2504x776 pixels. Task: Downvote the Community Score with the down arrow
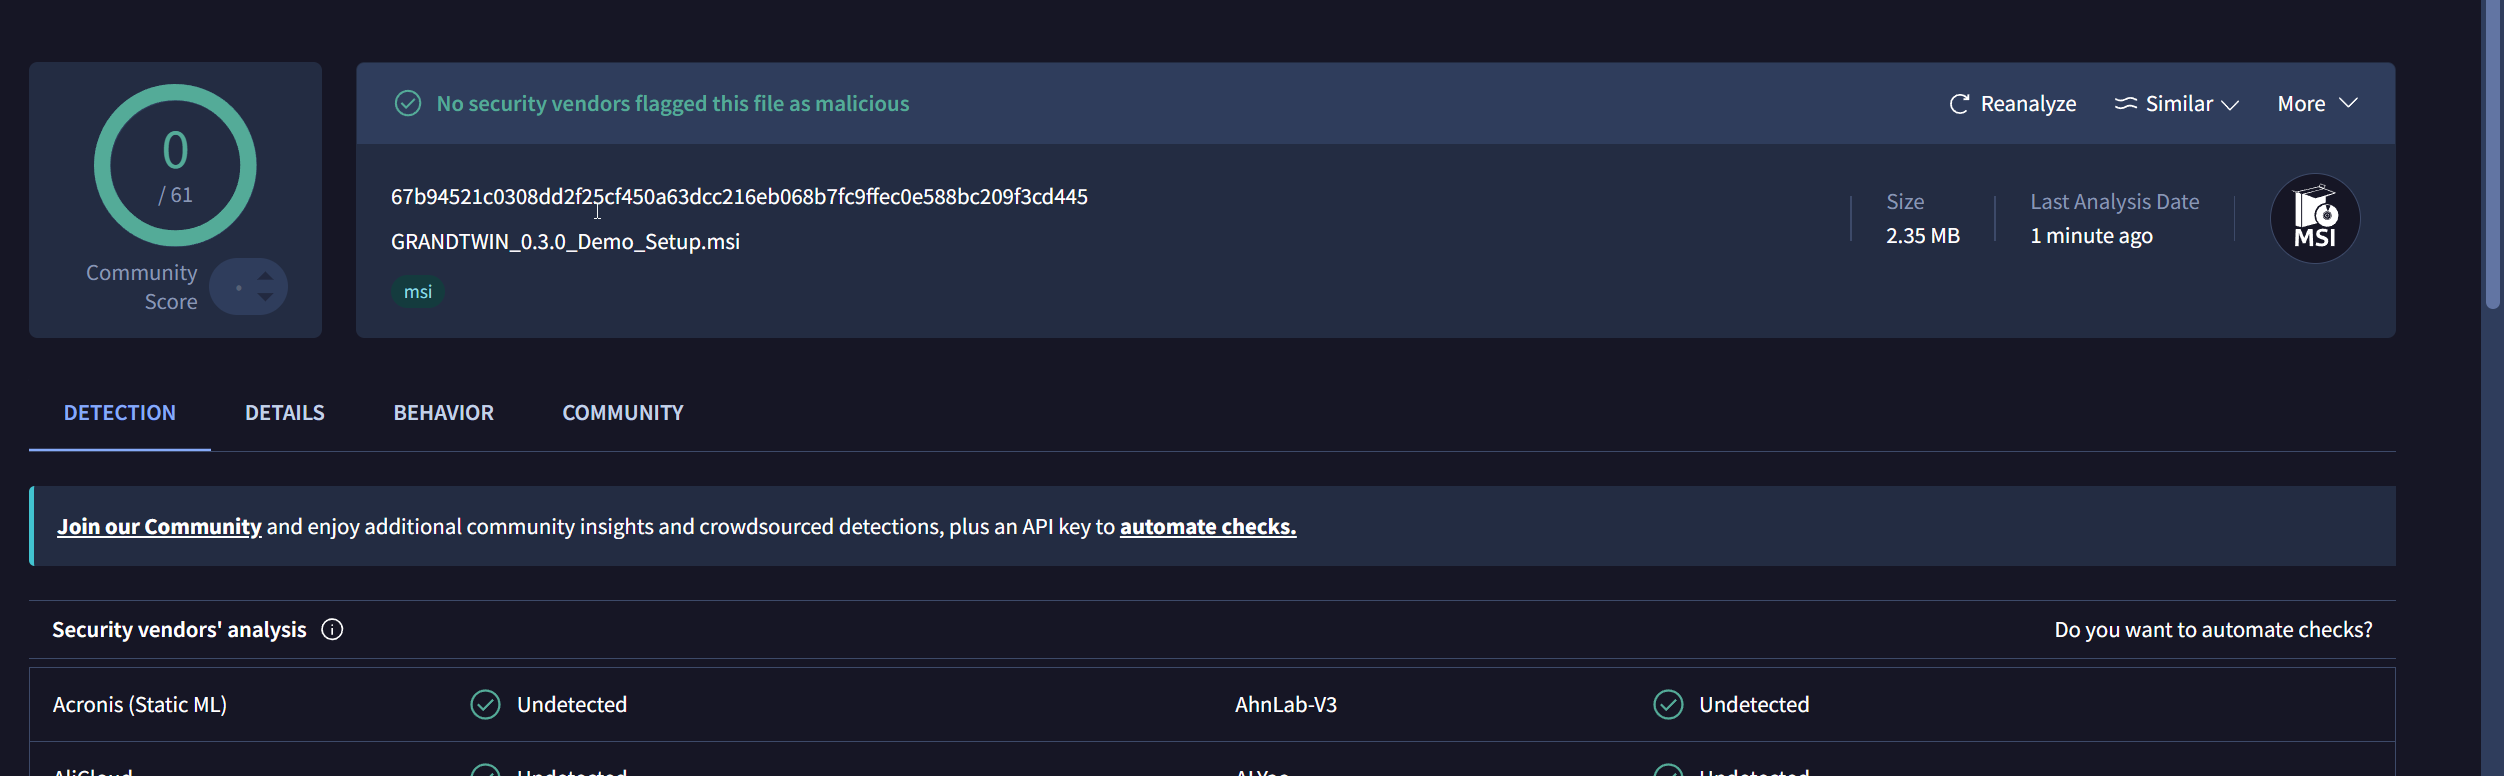click(265, 297)
